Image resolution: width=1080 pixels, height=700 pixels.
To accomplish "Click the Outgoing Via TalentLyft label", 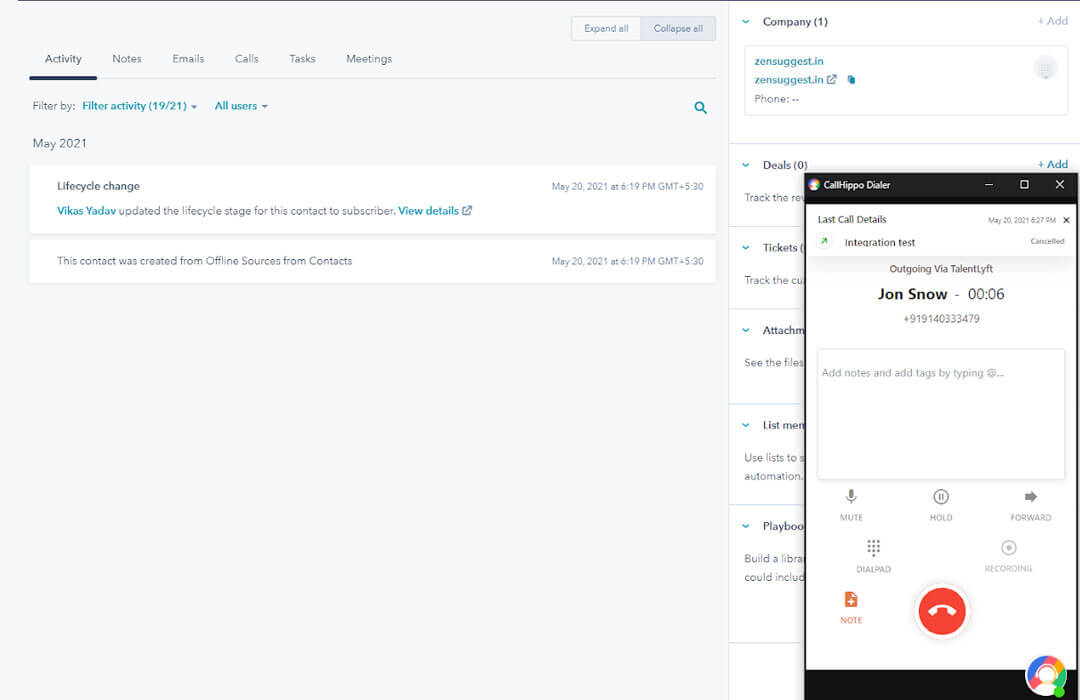I will pyautogui.click(x=941, y=269).
